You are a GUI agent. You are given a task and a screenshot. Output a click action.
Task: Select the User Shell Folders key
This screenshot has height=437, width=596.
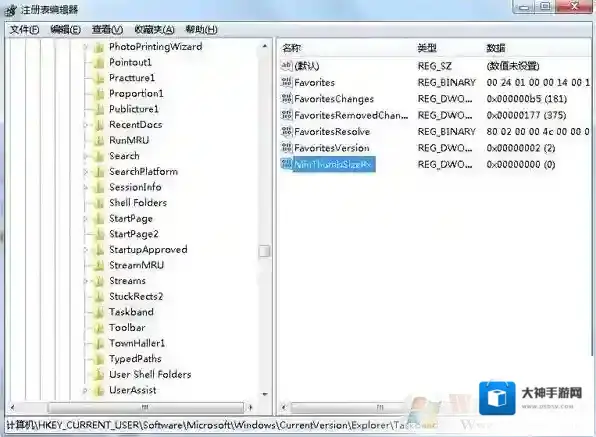tap(150, 374)
